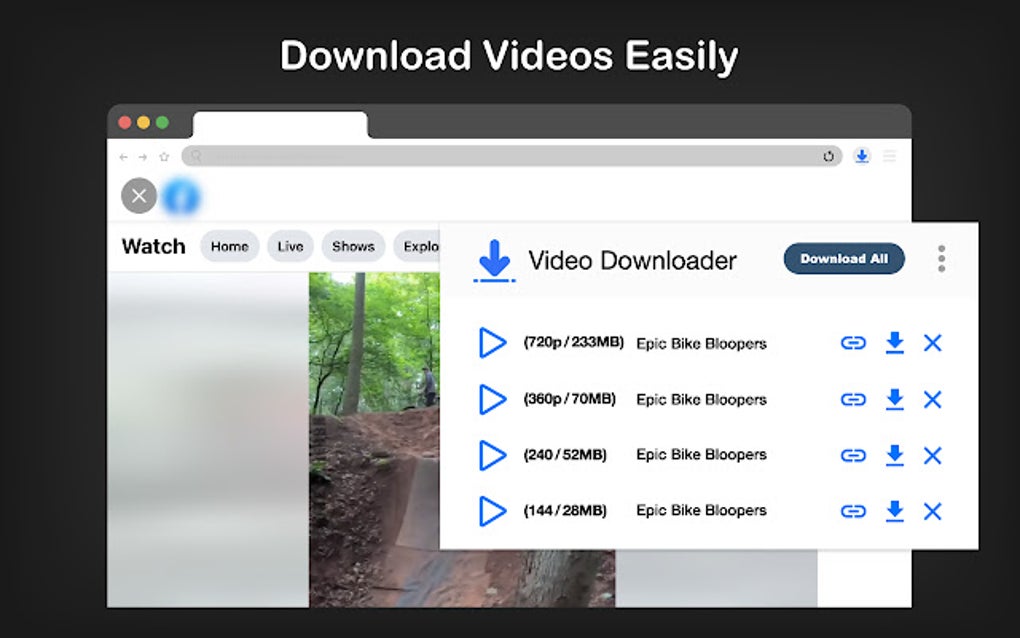Select the Home tab in Watch
1020x638 pixels.
pos(230,246)
